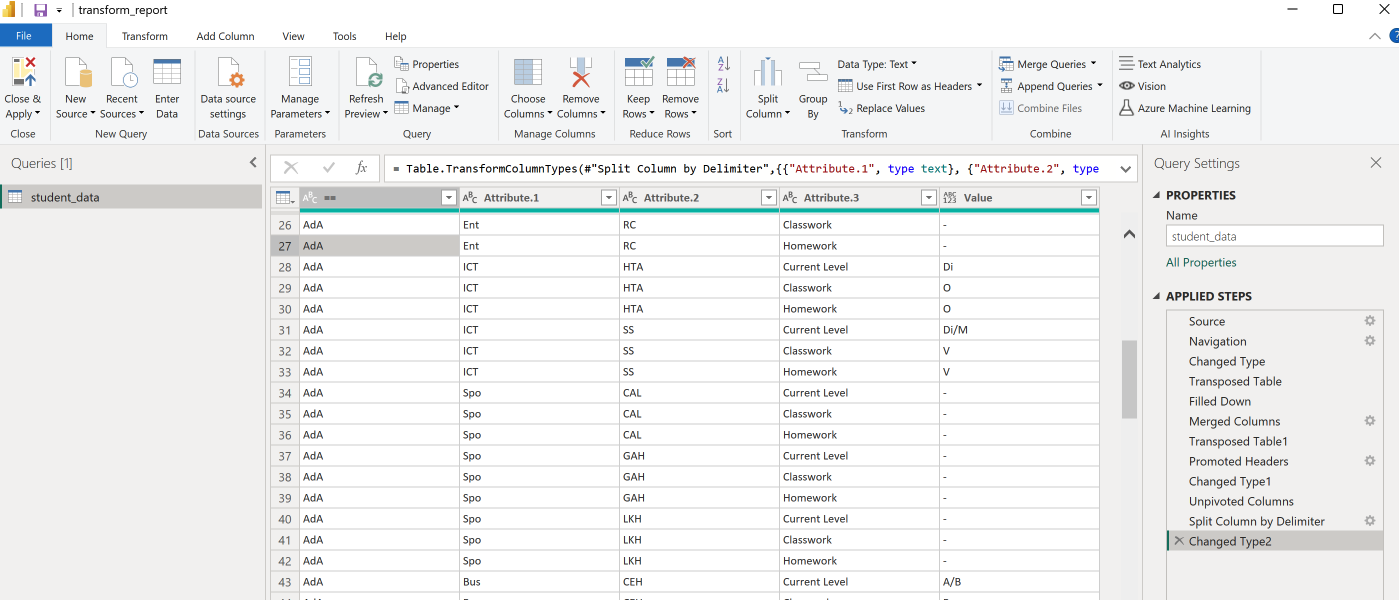Open the Attribute.3 column filter dropdown
Viewport: 1399px width, 600px height.
(928, 198)
